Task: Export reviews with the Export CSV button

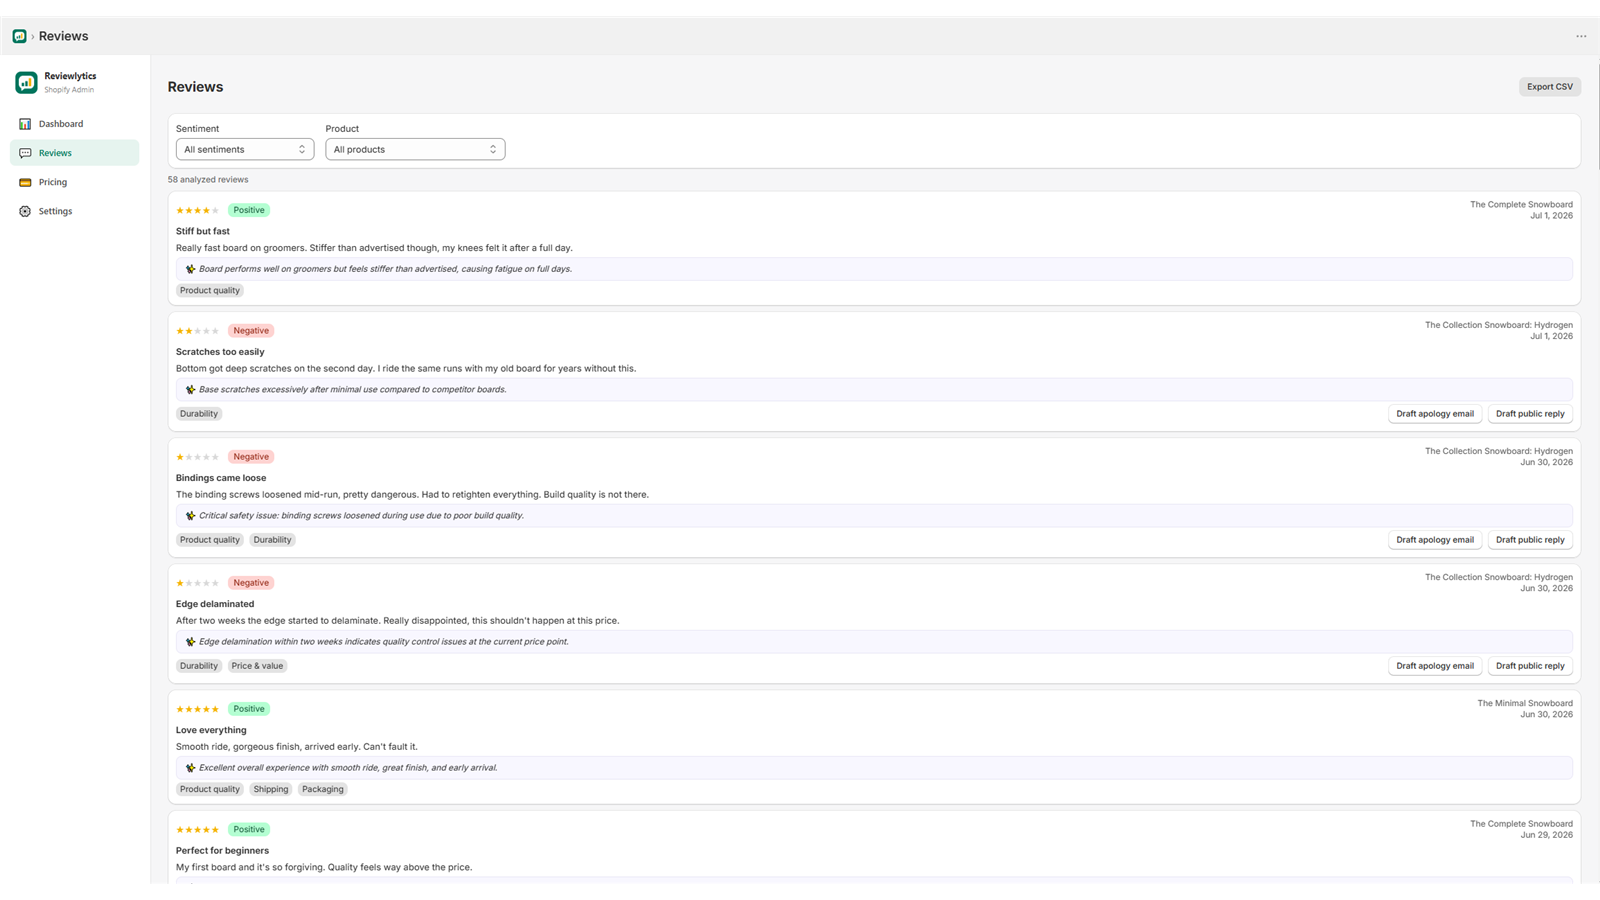Action: click(x=1550, y=87)
